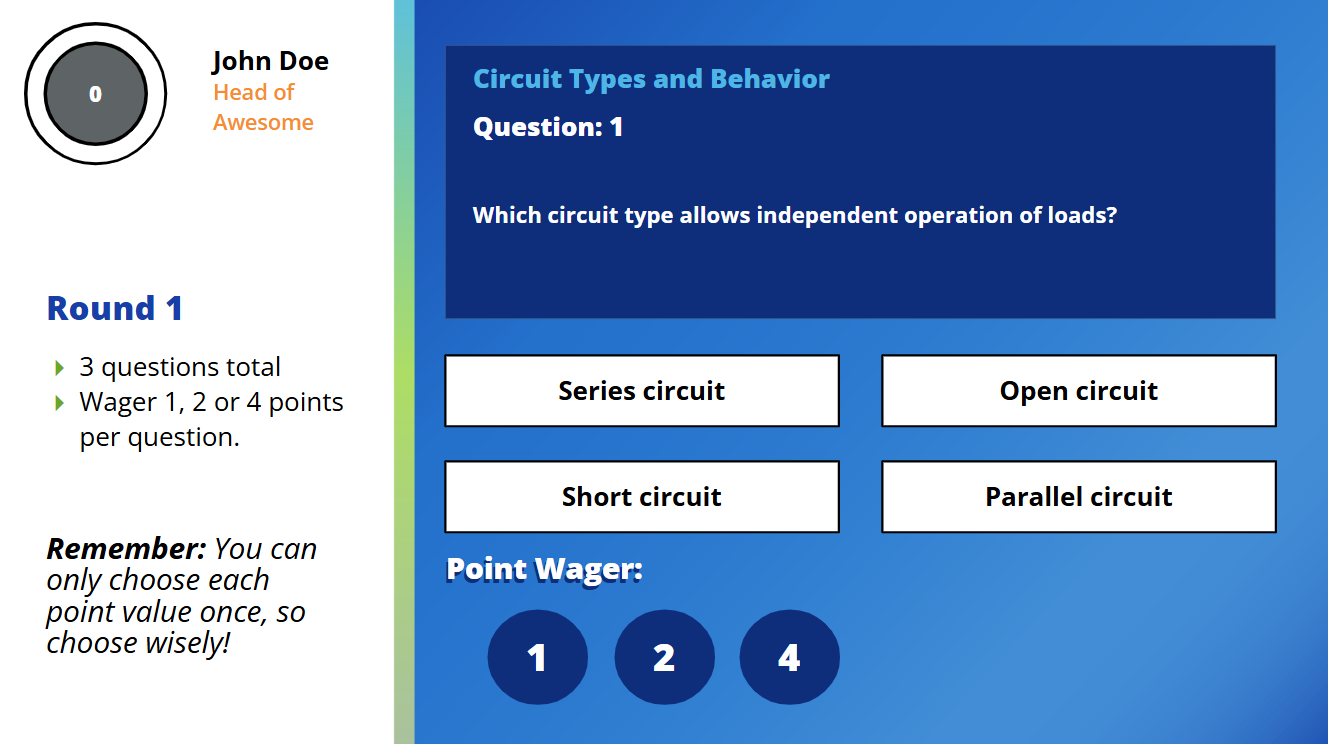Select the Parallel circuit answer
This screenshot has height=744, width=1328.
(1078, 496)
